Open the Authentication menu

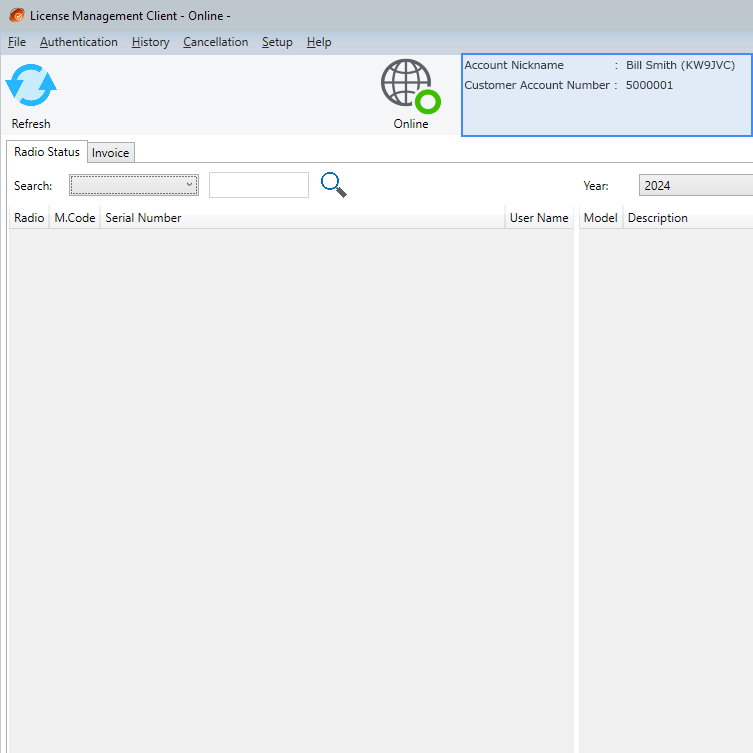(78, 42)
